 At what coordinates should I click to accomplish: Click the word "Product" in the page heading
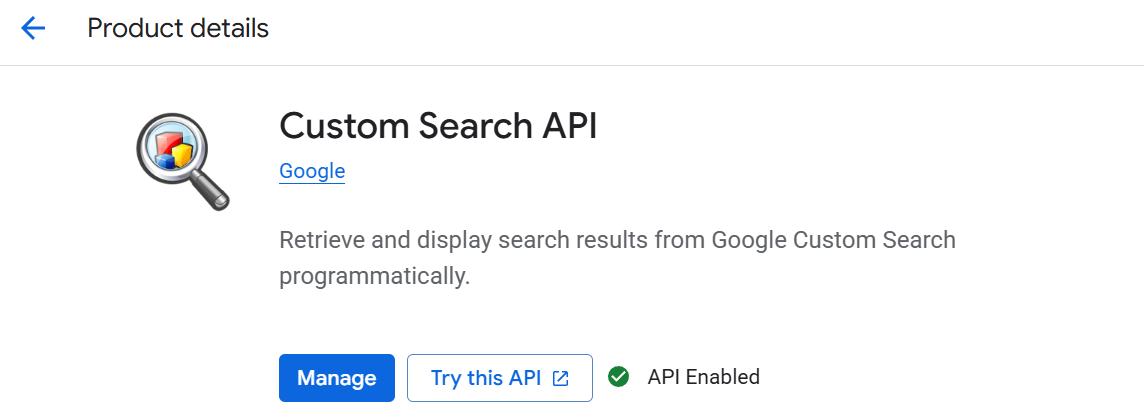coord(127,28)
